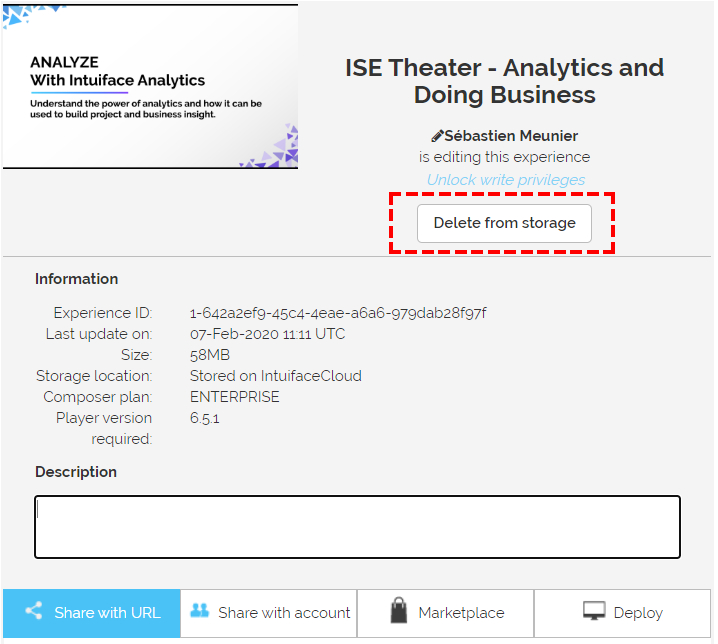Click the text Stored on IntuifaceCloud
718x644 pixels.
(x=276, y=376)
